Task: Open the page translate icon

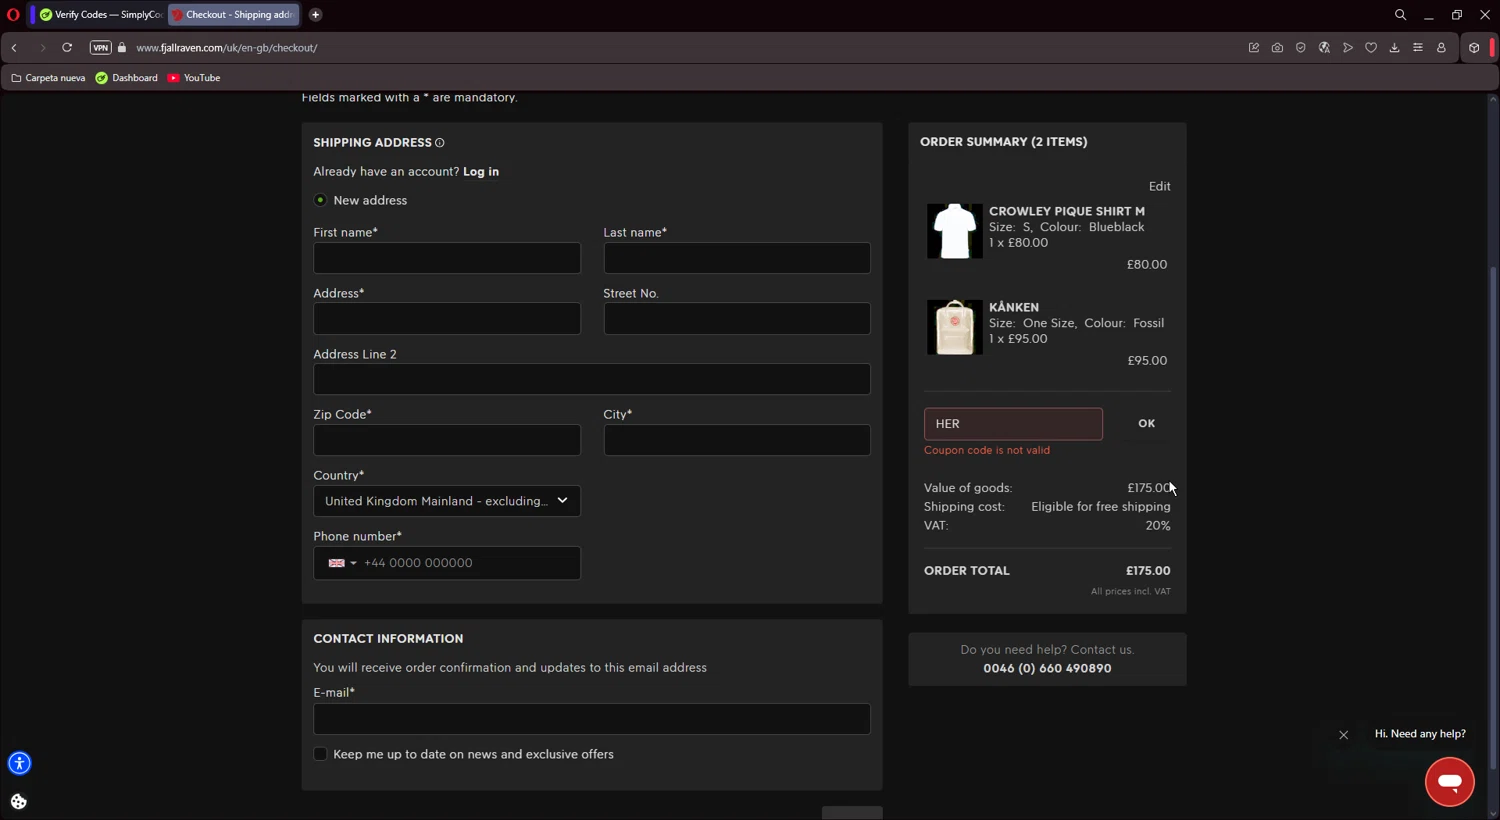Action: click(x=1324, y=48)
